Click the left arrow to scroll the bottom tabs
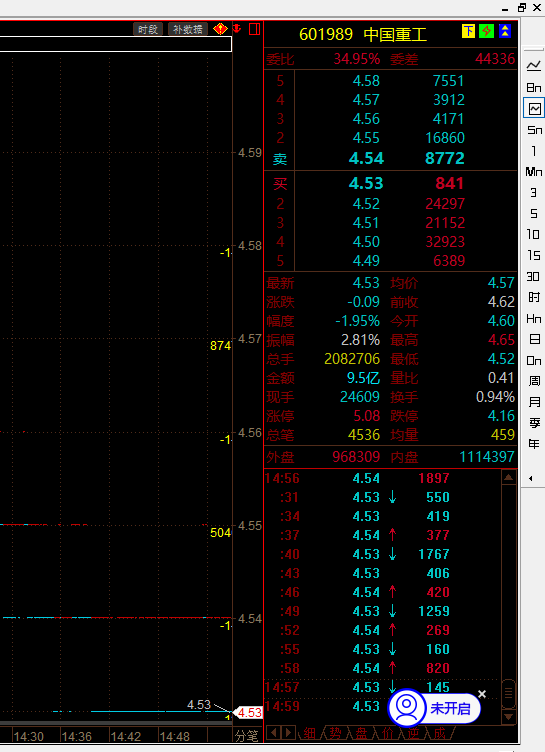 click(273, 733)
